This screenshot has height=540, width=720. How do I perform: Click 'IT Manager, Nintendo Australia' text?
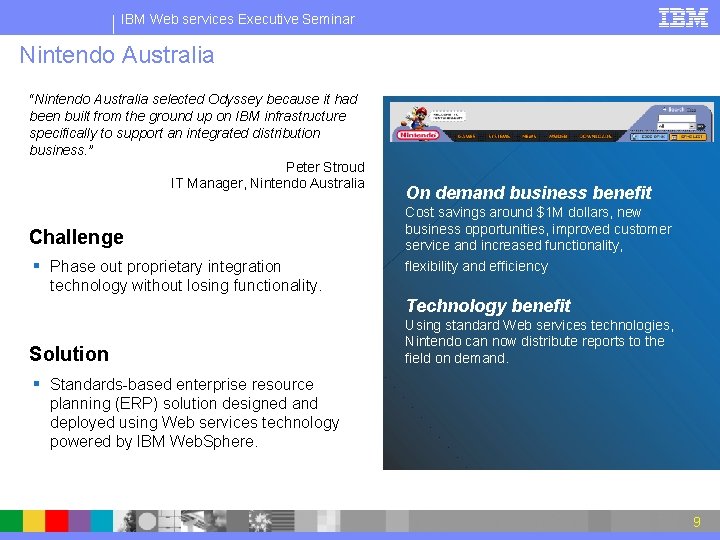tap(268, 183)
